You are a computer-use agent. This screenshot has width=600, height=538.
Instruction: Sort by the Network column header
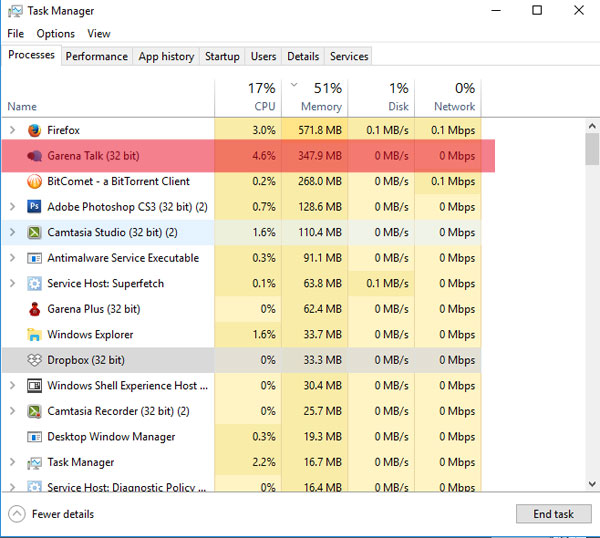click(448, 98)
